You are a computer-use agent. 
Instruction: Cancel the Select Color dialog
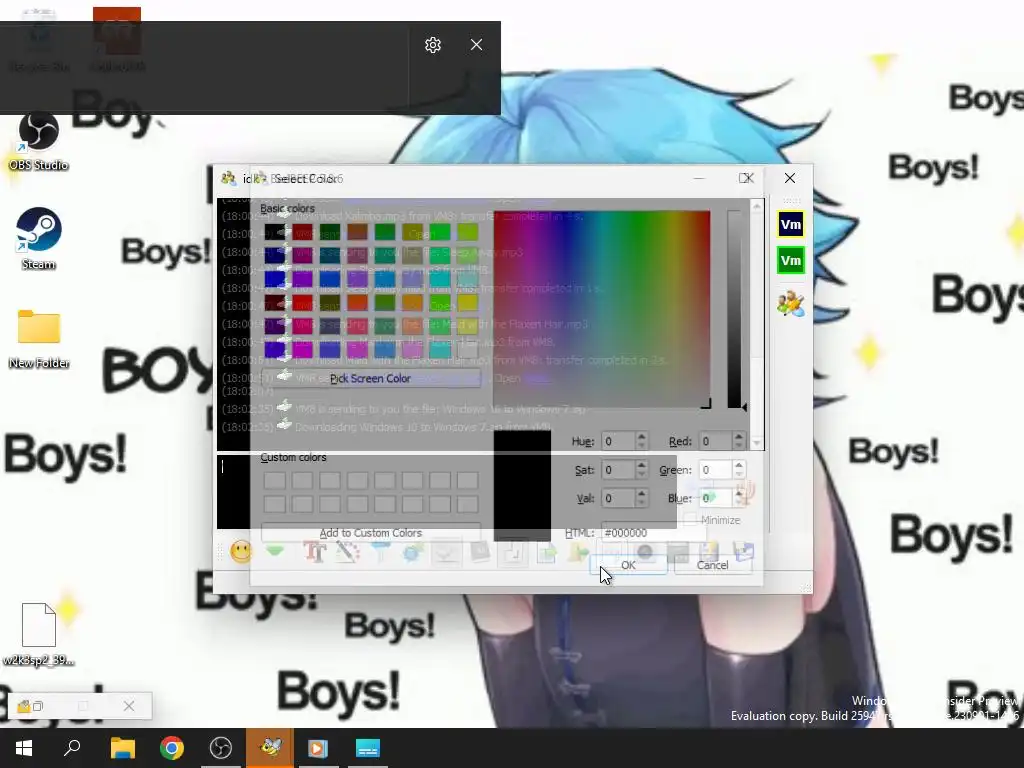tap(712, 565)
